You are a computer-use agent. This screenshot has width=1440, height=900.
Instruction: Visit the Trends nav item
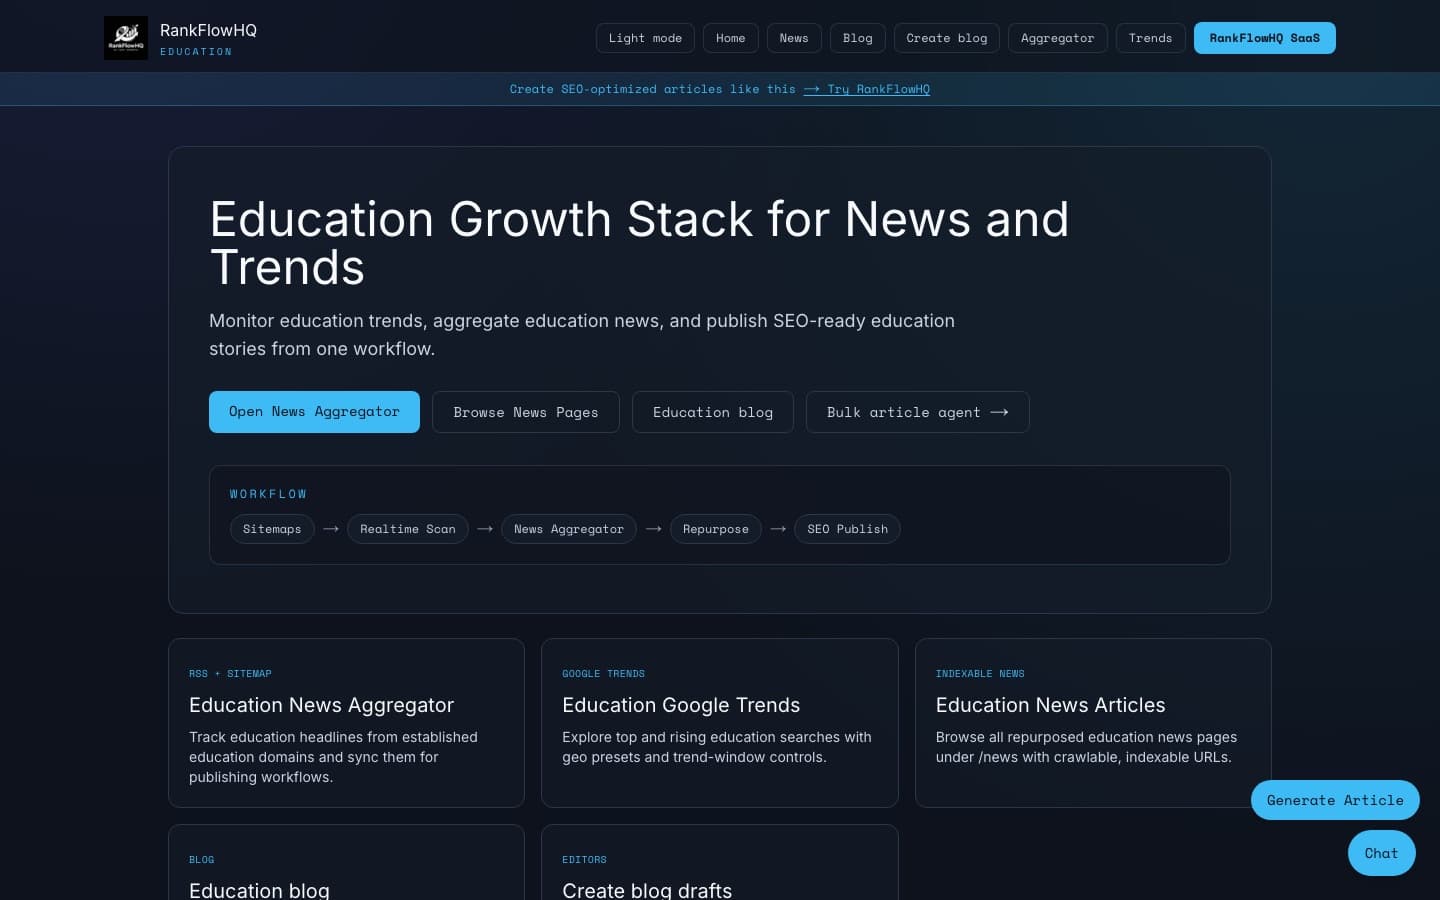pyautogui.click(x=1151, y=38)
